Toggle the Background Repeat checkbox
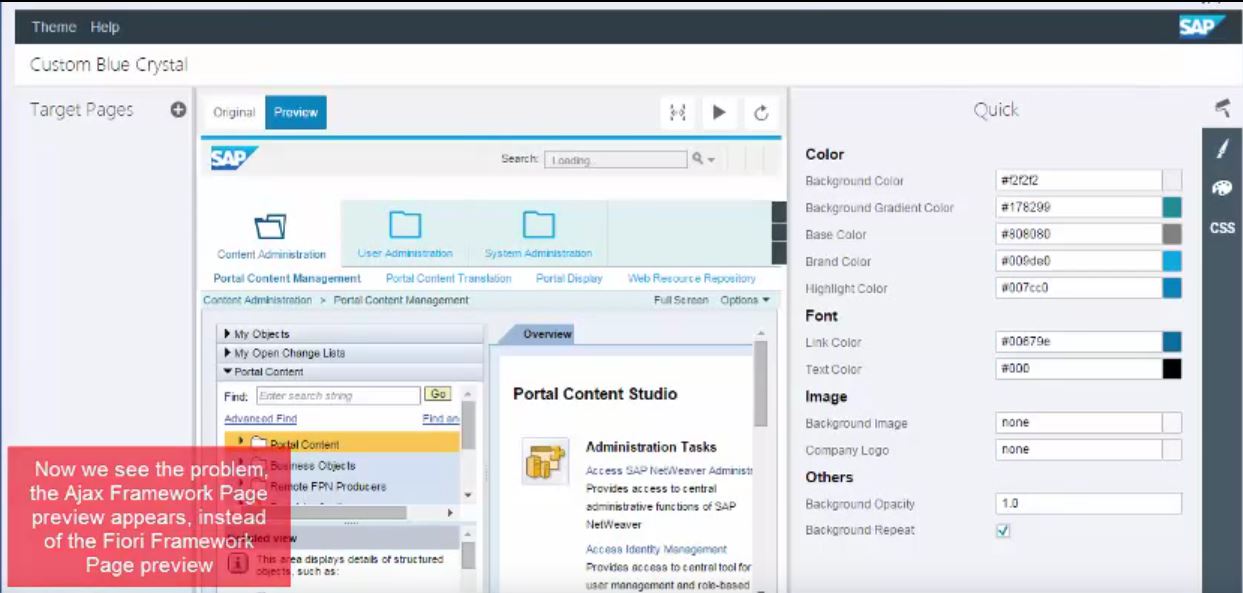Screen dimensions: 1243x593 pyautogui.click(x=1004, y=531)
